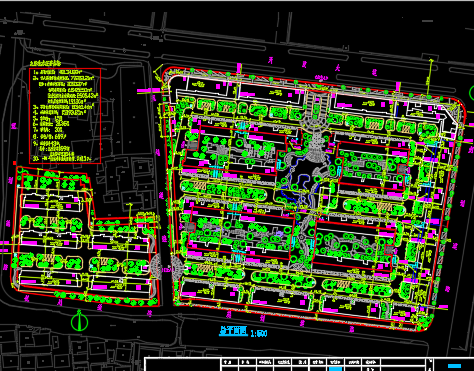
Task: Select the small red square marker left of the west parcel
Action: tap(15, 163)
